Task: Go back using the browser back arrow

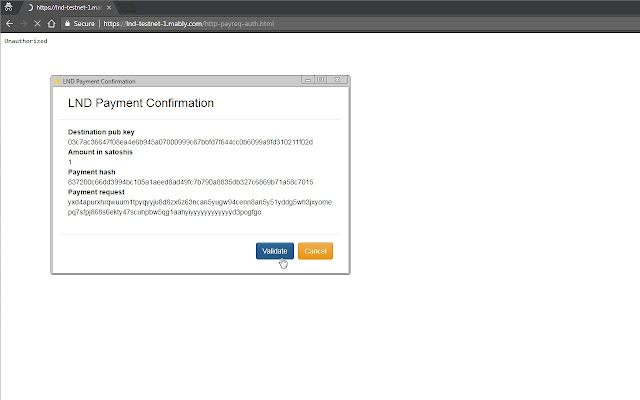Action: 9,24
